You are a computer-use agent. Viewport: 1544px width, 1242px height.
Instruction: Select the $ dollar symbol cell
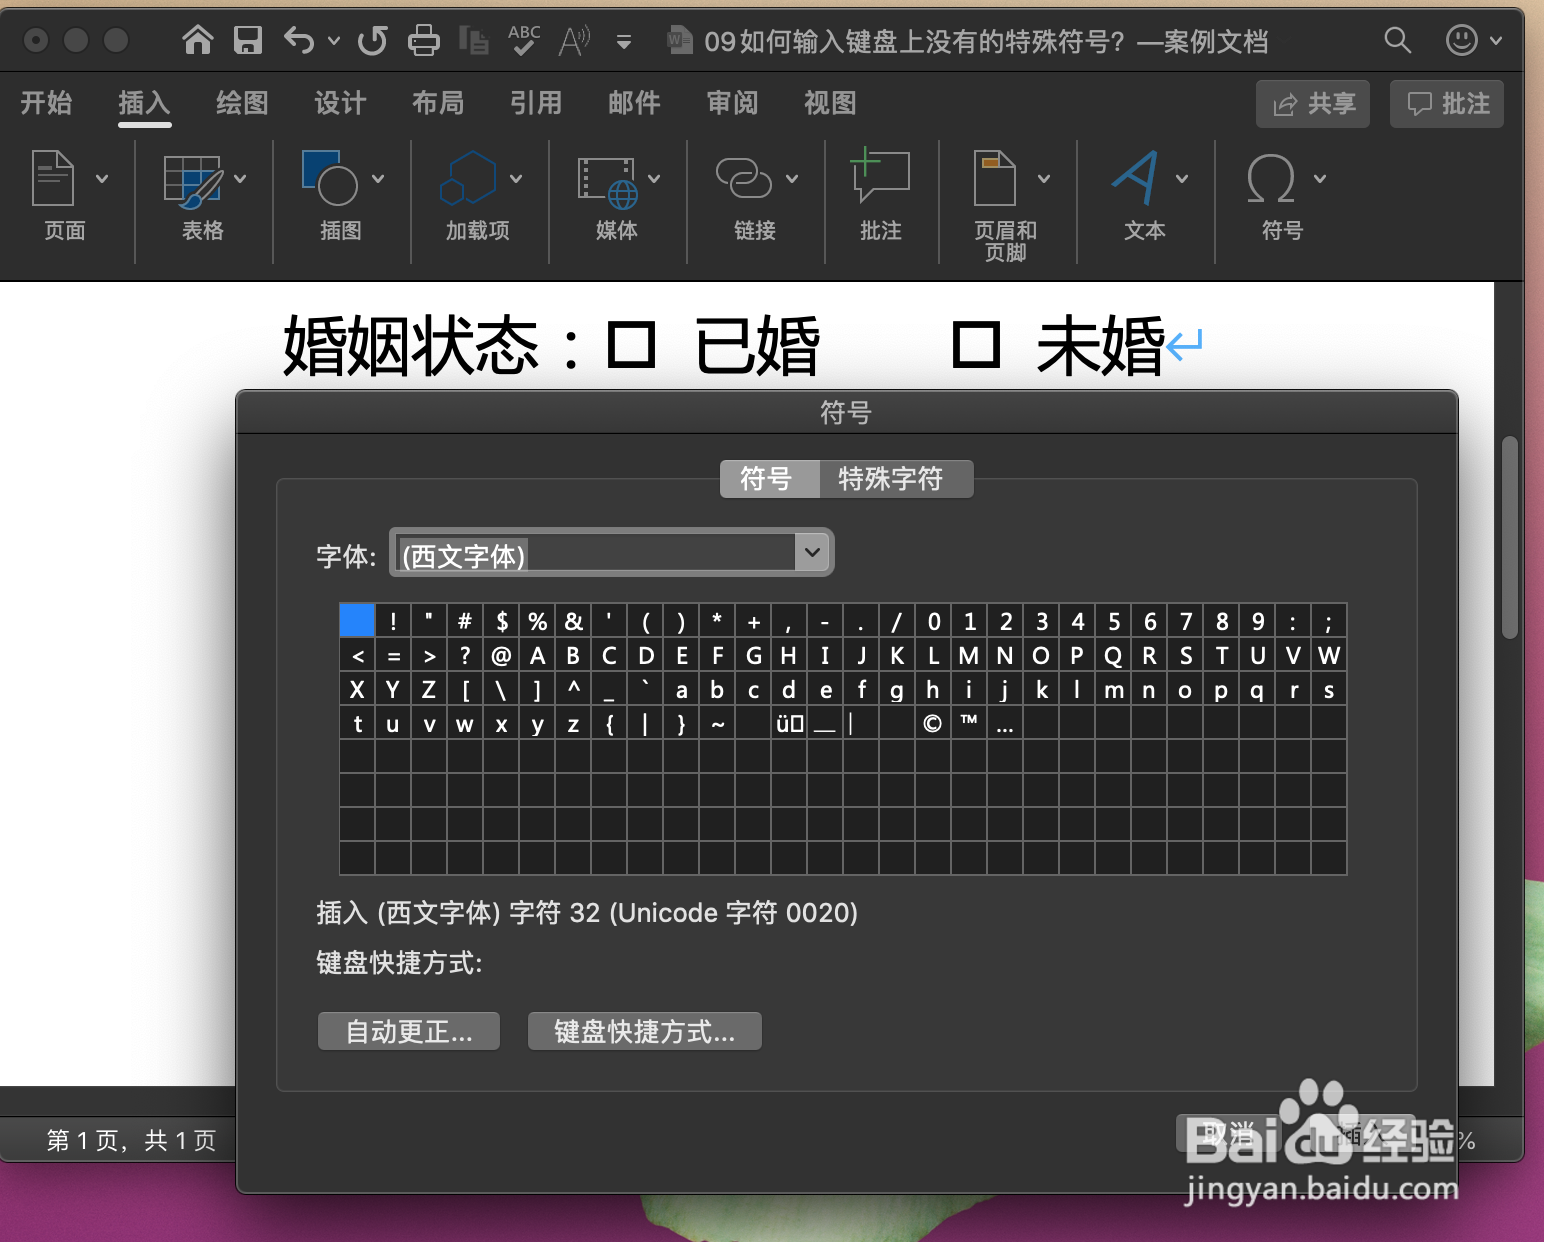[x=501, y=621]
